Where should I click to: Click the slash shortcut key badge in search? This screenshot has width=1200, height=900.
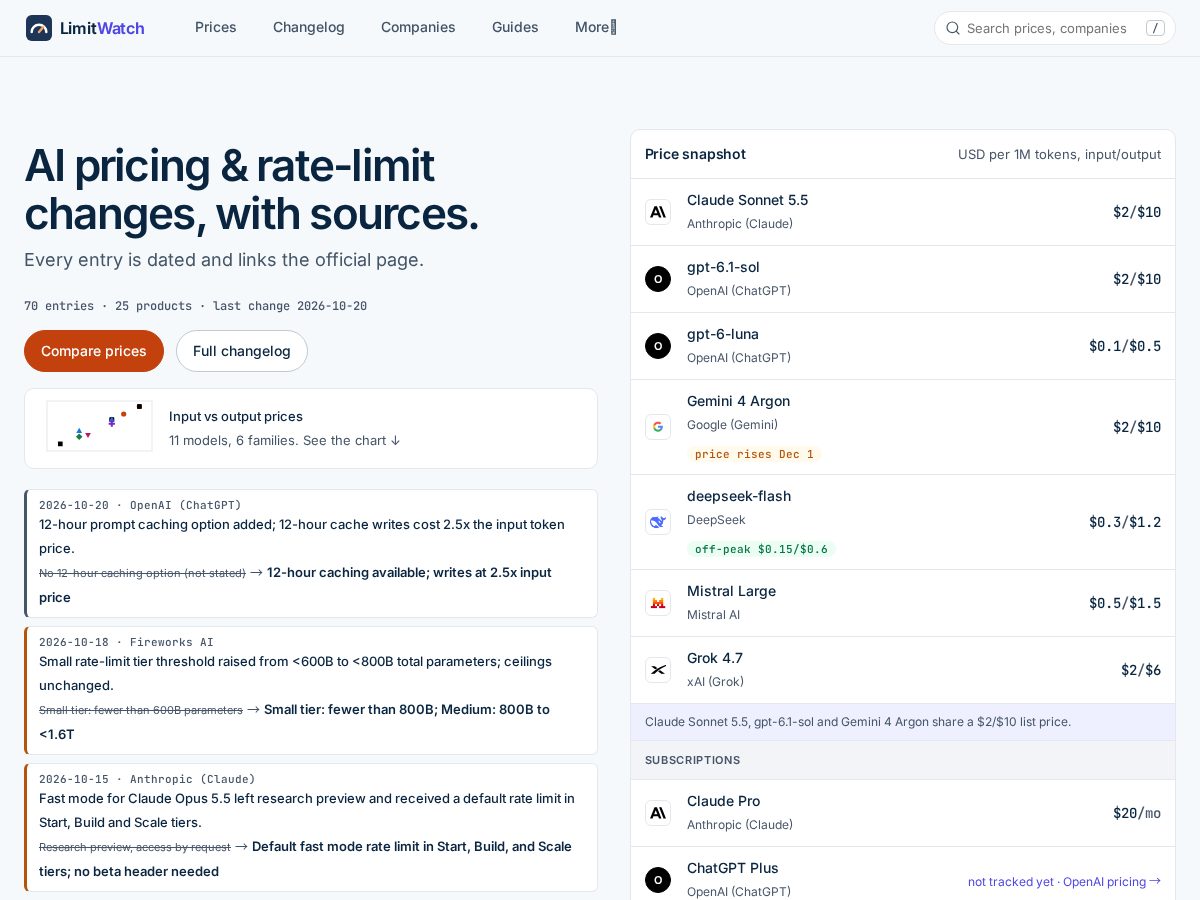coord(1155,28)
